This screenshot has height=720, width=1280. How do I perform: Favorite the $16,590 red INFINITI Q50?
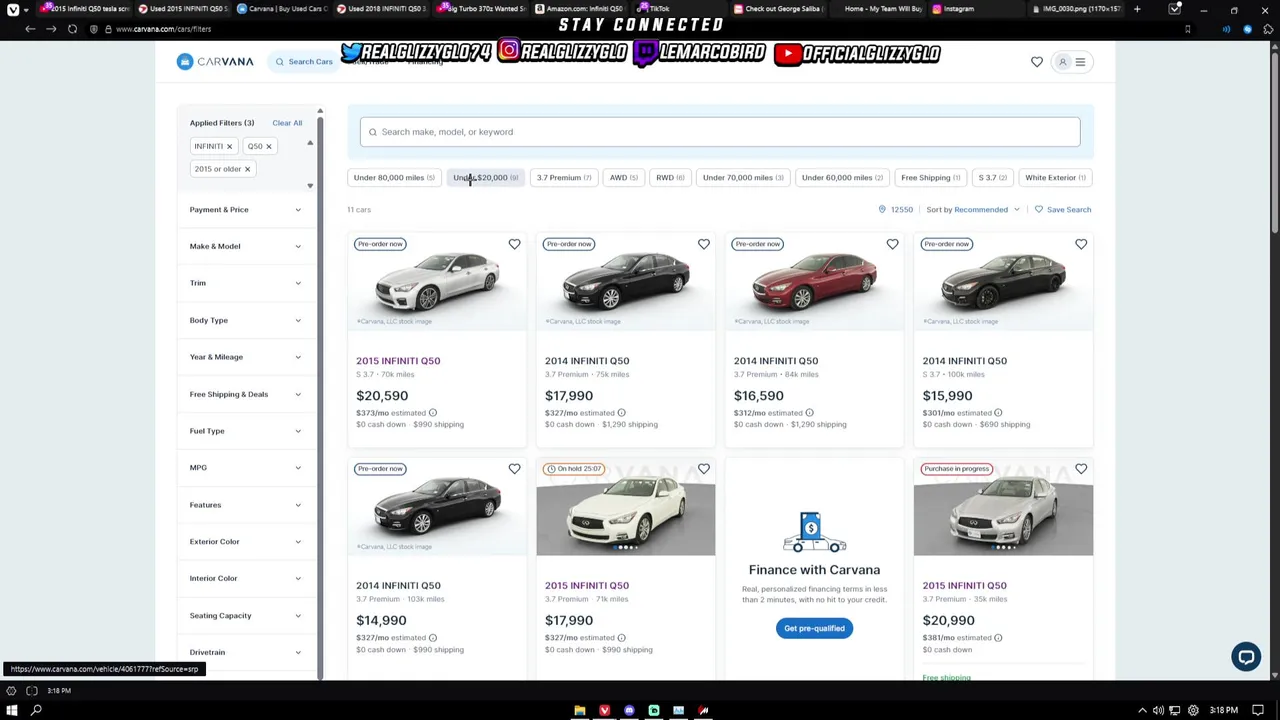pos(892,244)
